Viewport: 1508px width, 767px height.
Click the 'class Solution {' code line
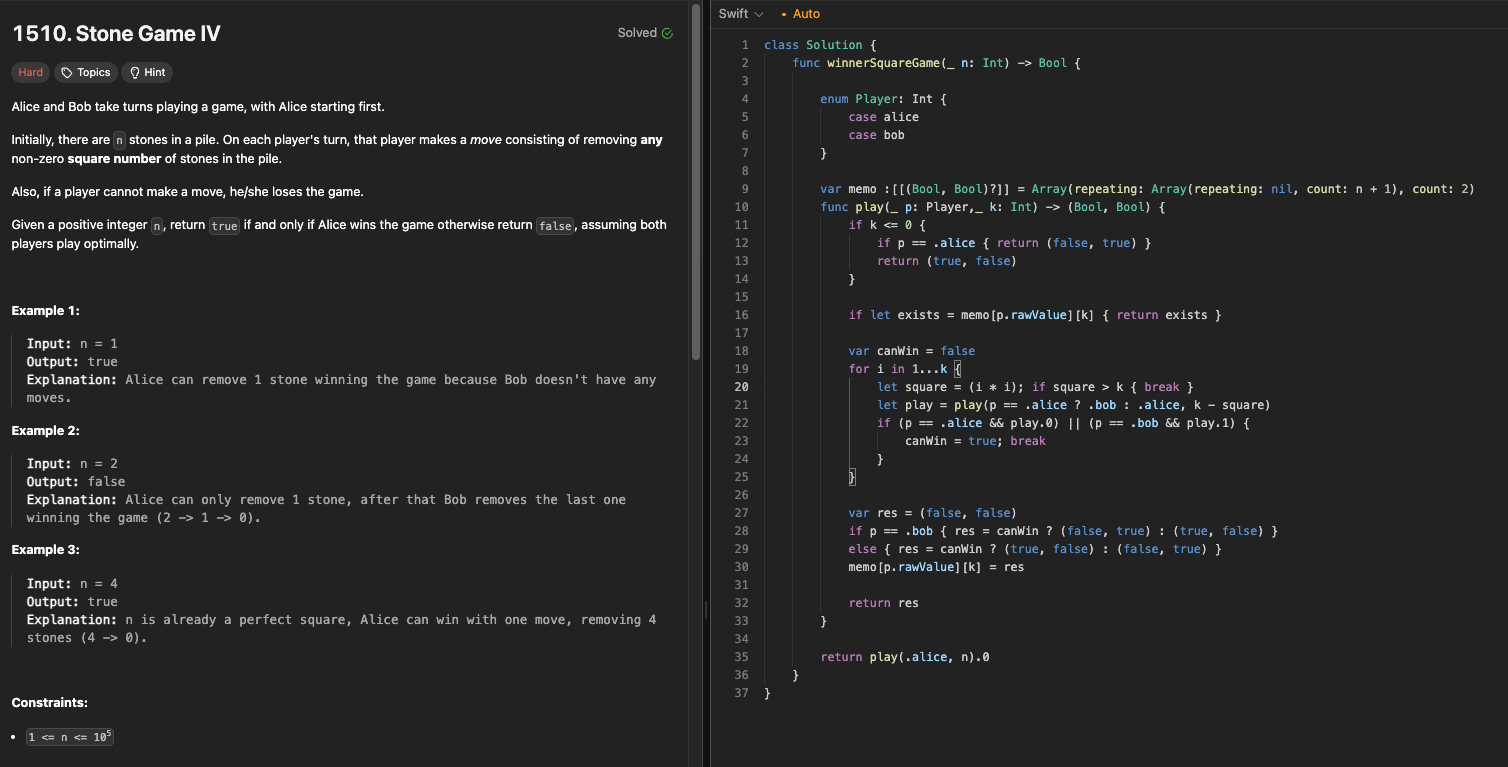click(x=820, y=45)
